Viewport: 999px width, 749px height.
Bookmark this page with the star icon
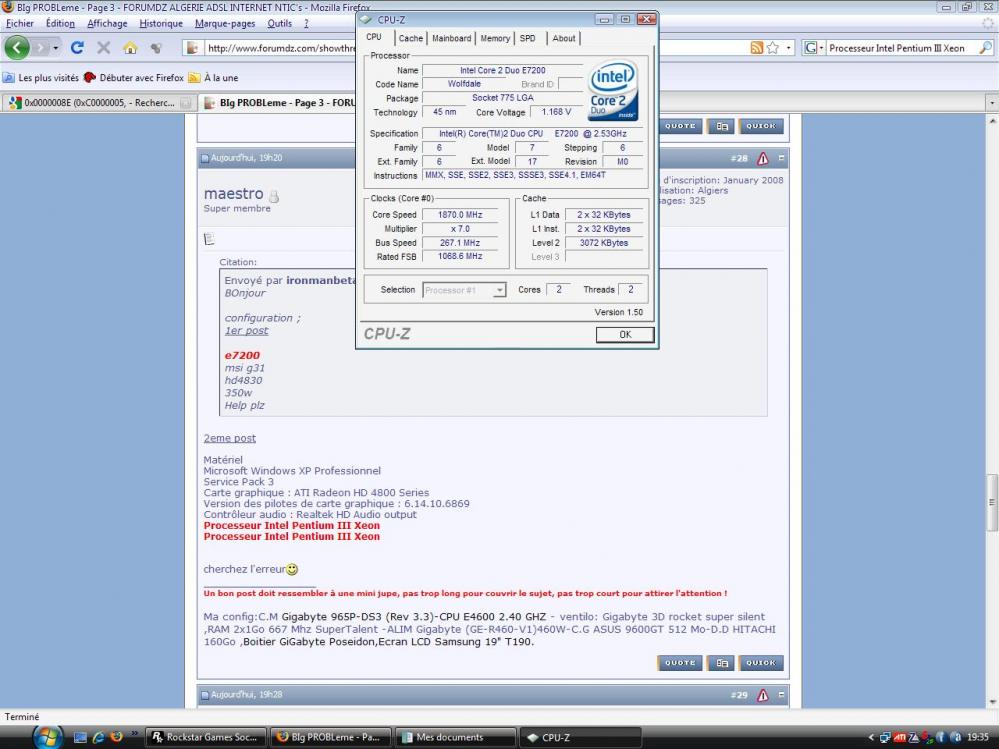773,48
